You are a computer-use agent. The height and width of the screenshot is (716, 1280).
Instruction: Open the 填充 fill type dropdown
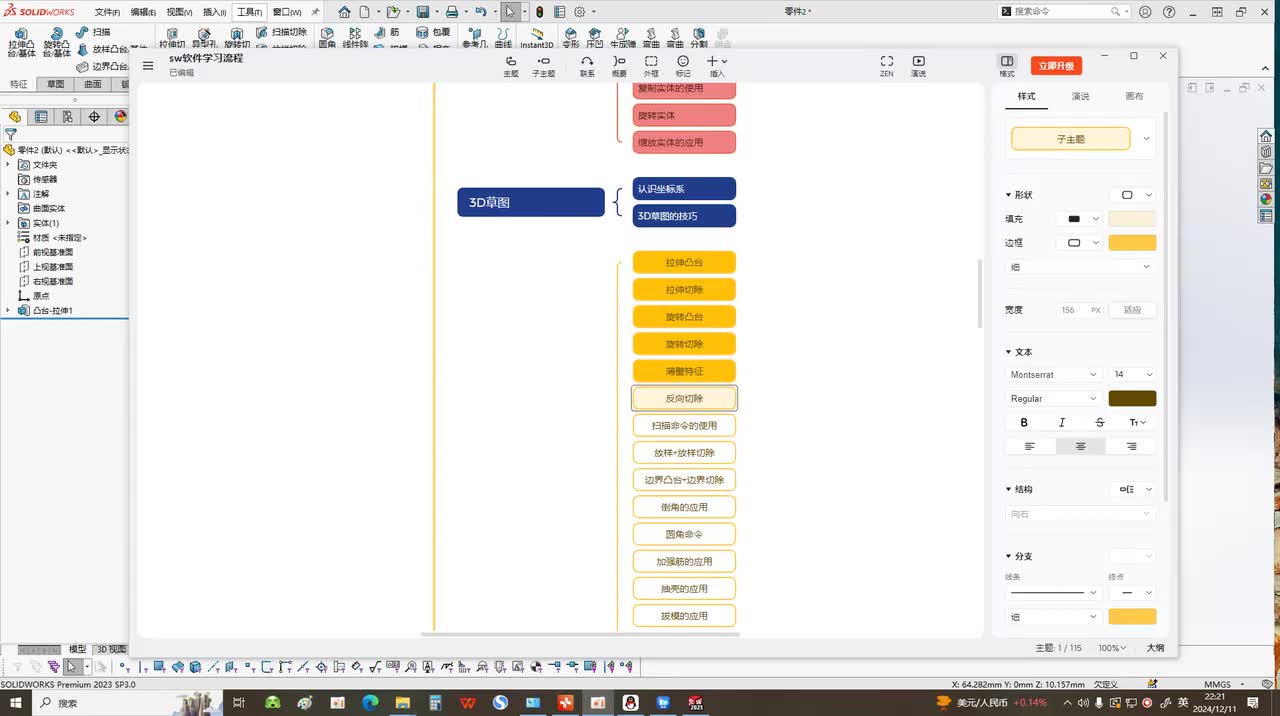(1080, 219)
